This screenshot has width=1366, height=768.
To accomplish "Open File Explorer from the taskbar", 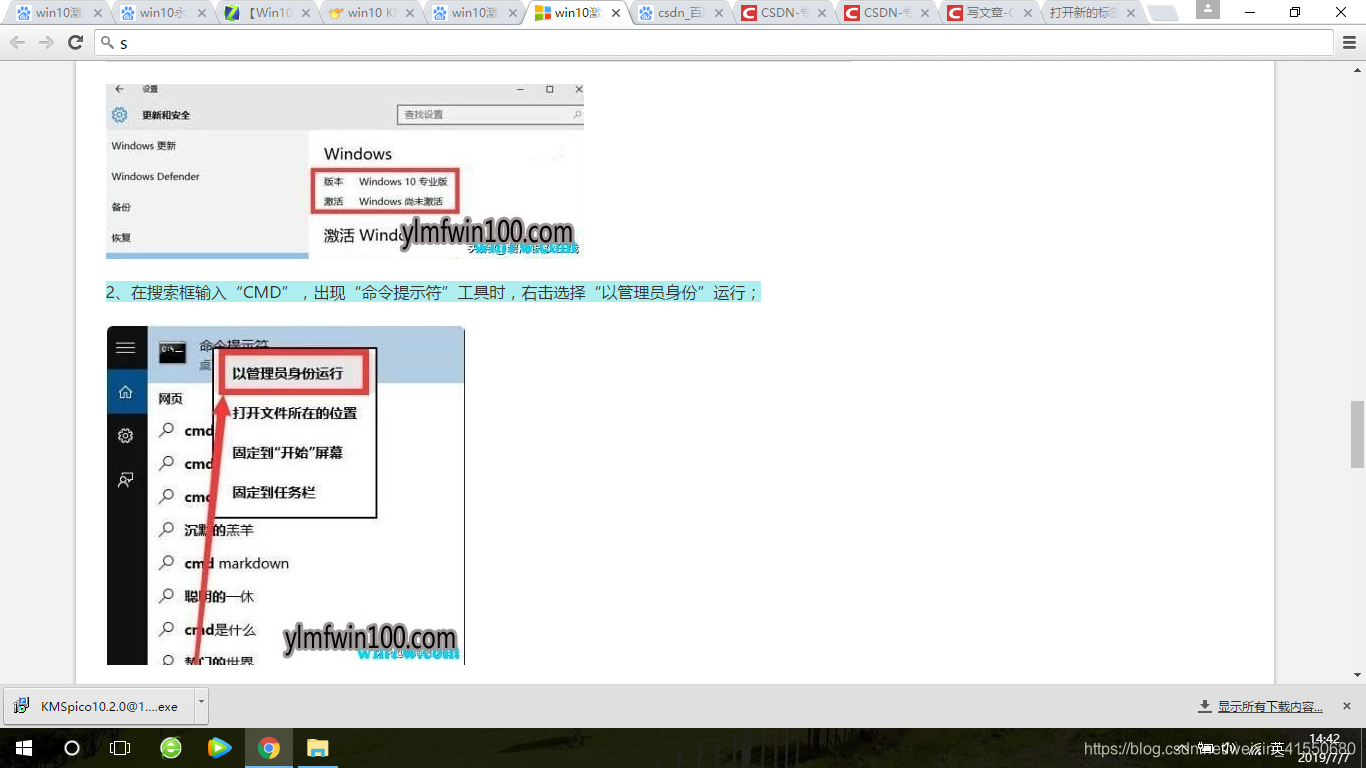I will coord(317,748).
